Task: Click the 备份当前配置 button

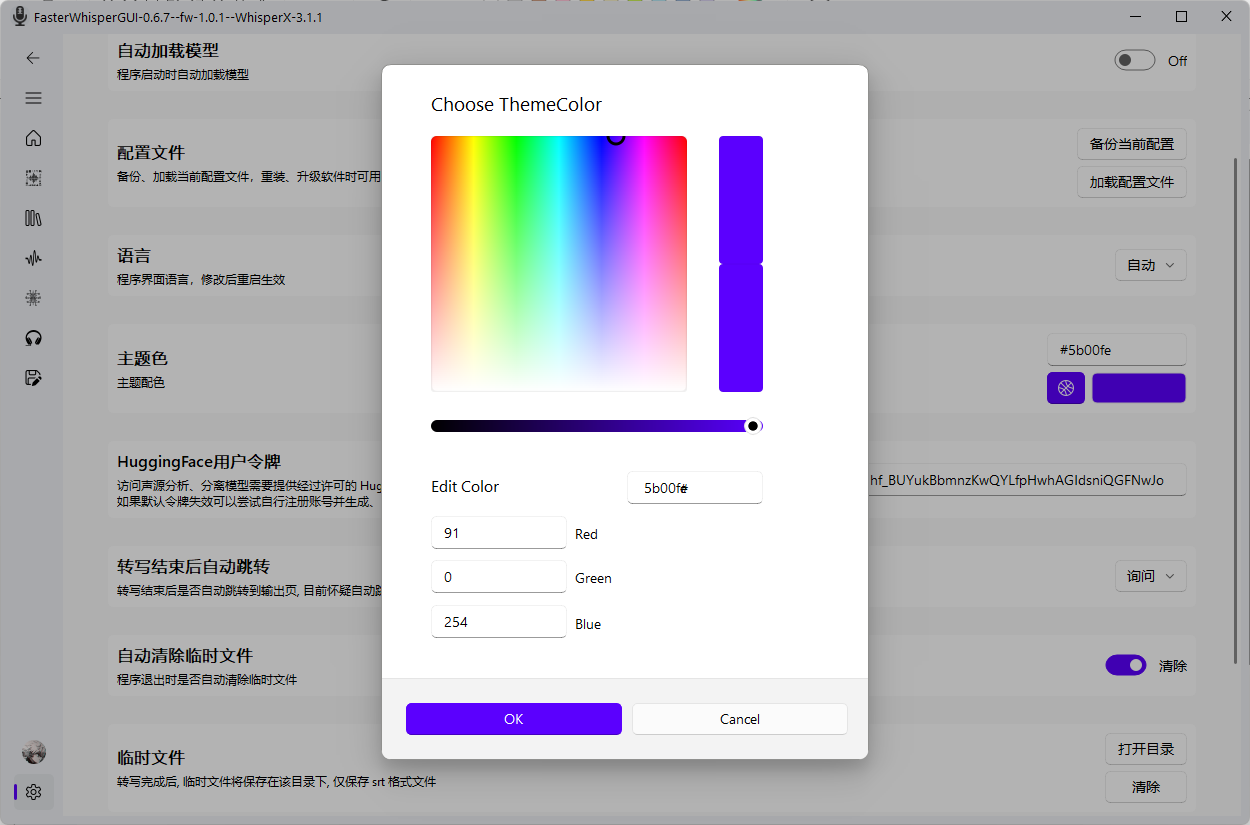Action: [x=1131, y=144]
